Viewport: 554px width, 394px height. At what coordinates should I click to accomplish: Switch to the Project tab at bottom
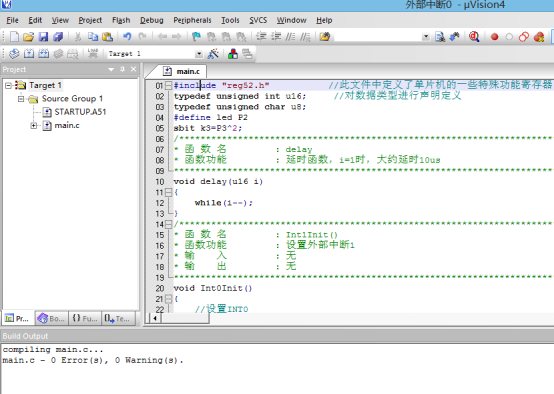pyautogui.click(x=18, y=319)
